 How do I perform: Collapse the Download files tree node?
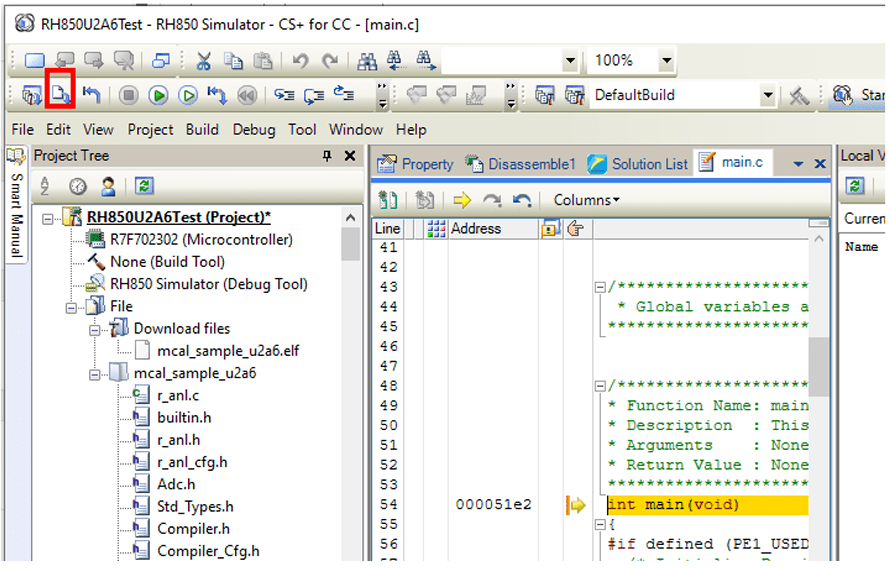pos(94,329)
